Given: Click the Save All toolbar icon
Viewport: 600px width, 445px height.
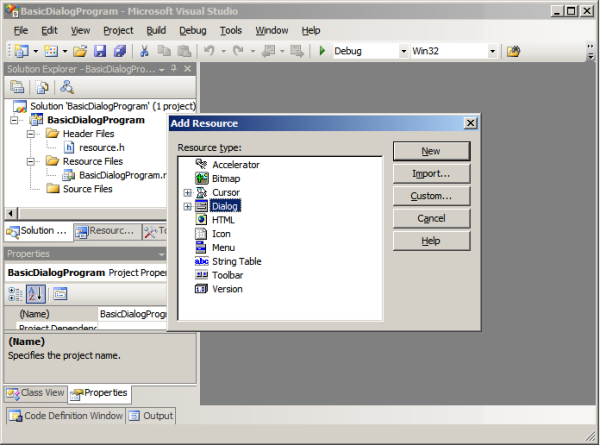Looking at the screenshot, I should [120, 51].
